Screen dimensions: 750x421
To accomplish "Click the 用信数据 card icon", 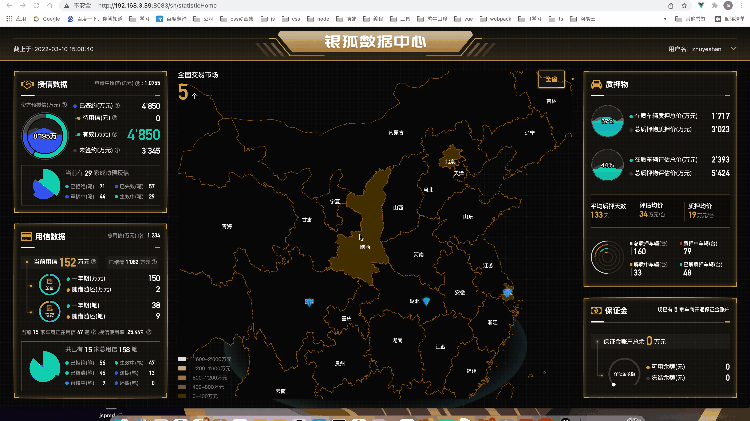I will click(26, 236).
